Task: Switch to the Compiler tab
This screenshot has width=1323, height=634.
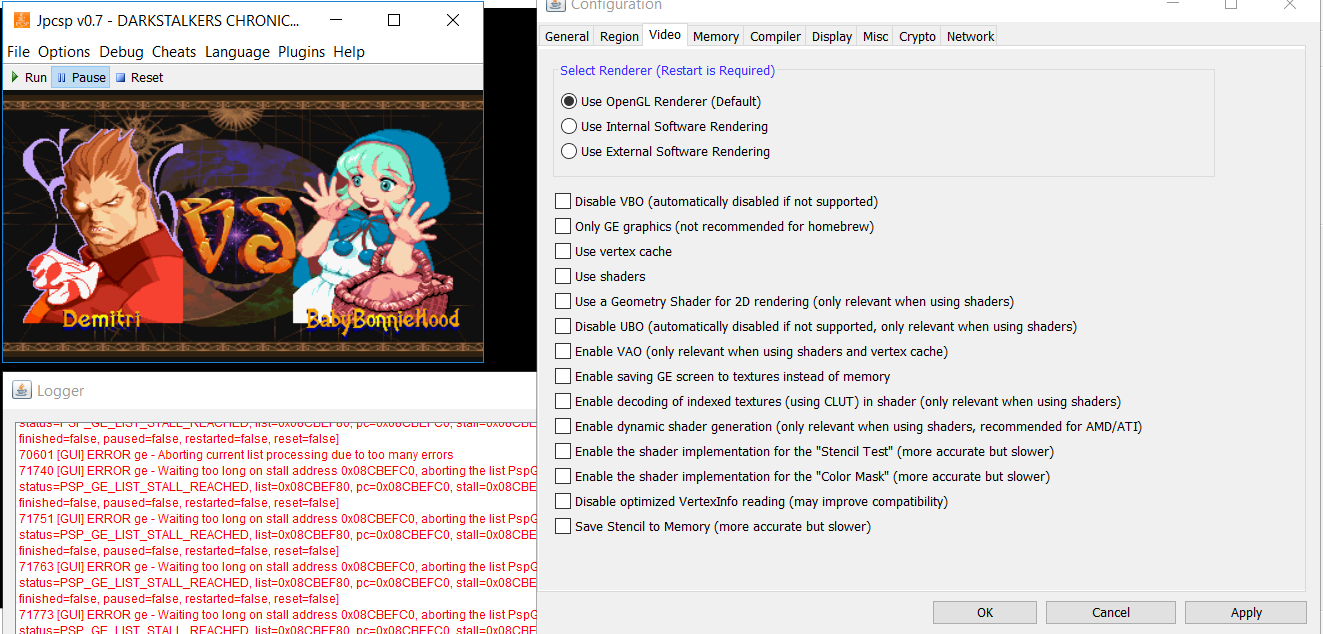Action: coord(776,36)
